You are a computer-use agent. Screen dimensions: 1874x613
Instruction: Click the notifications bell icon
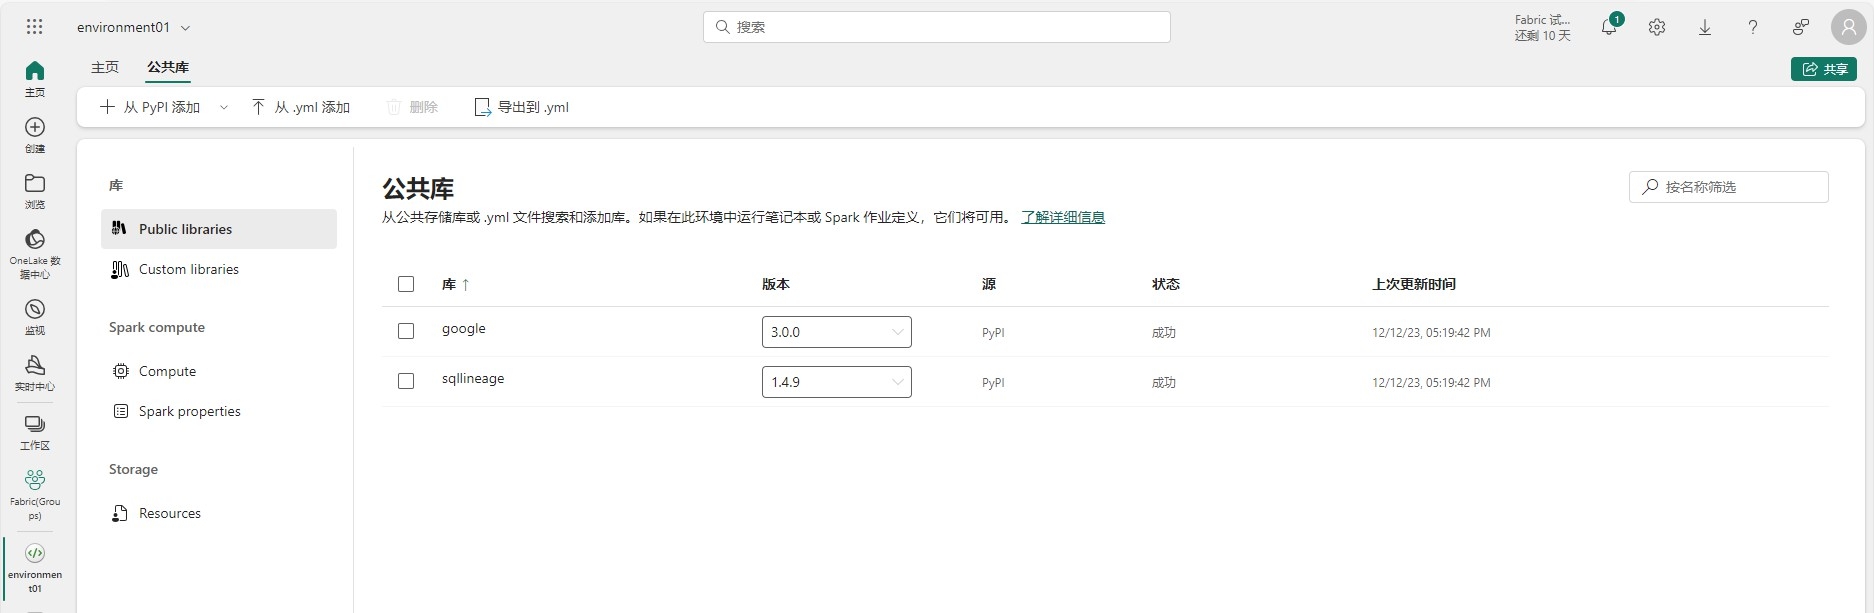coord(1608,28)
